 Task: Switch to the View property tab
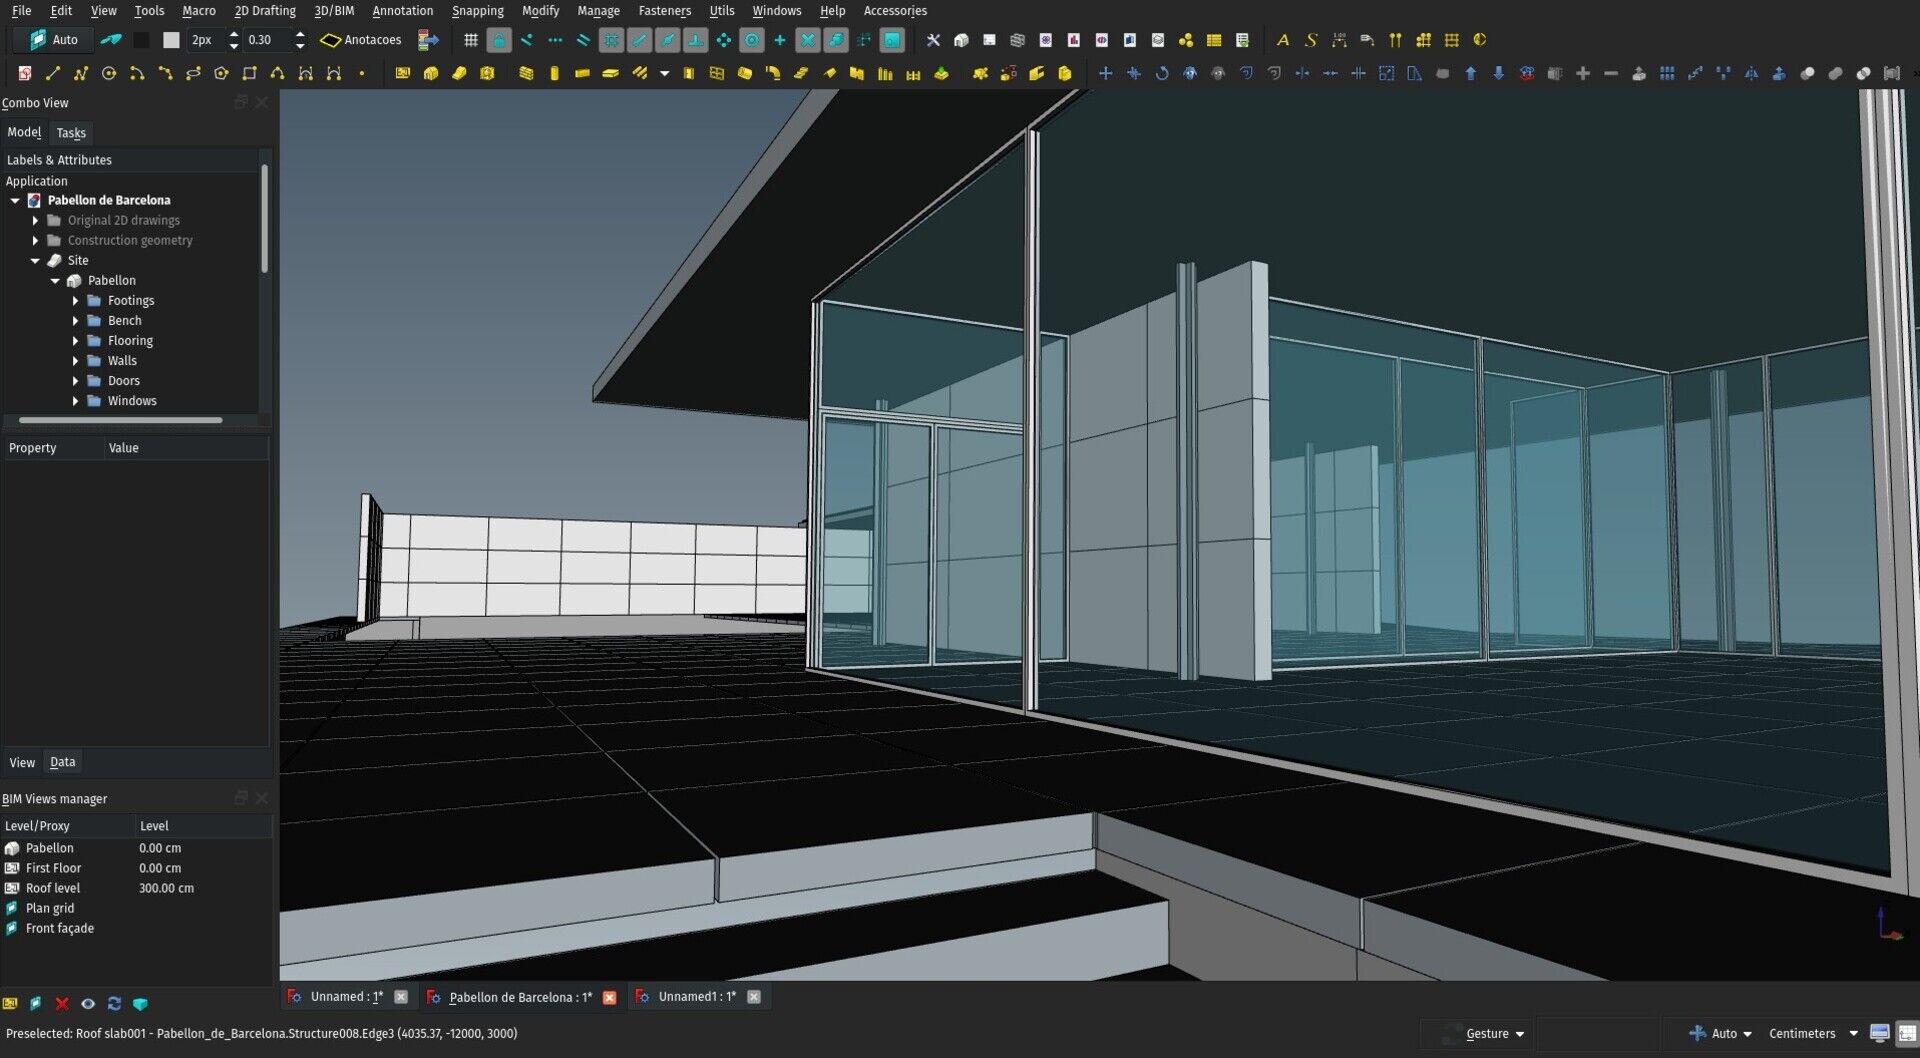[x=22, y=762]
